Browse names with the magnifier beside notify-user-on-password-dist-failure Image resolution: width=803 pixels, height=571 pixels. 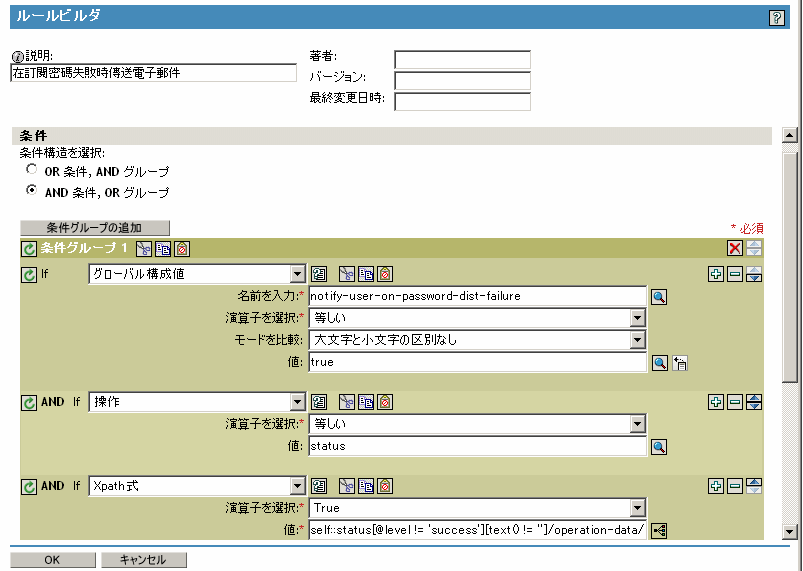tap(659, 297)
